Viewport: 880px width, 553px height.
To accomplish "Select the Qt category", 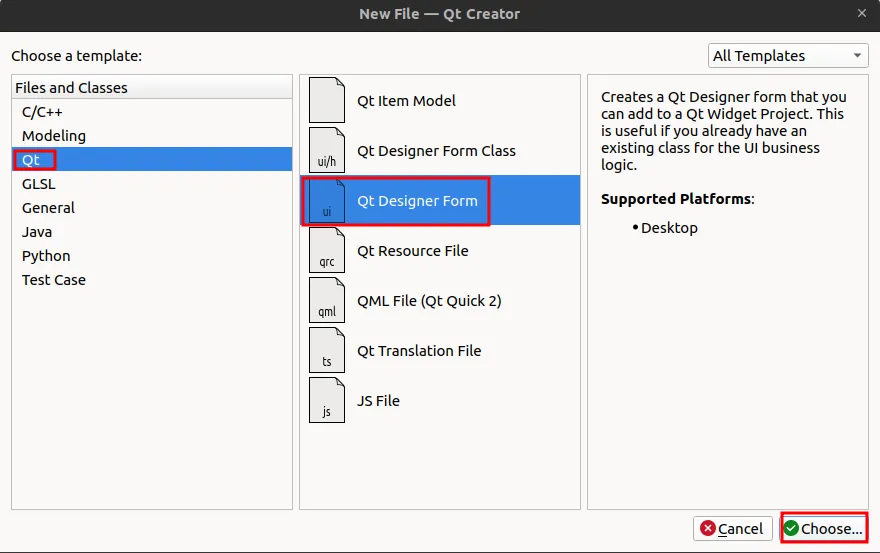I will pyautogui.click(x=152, y=159).
